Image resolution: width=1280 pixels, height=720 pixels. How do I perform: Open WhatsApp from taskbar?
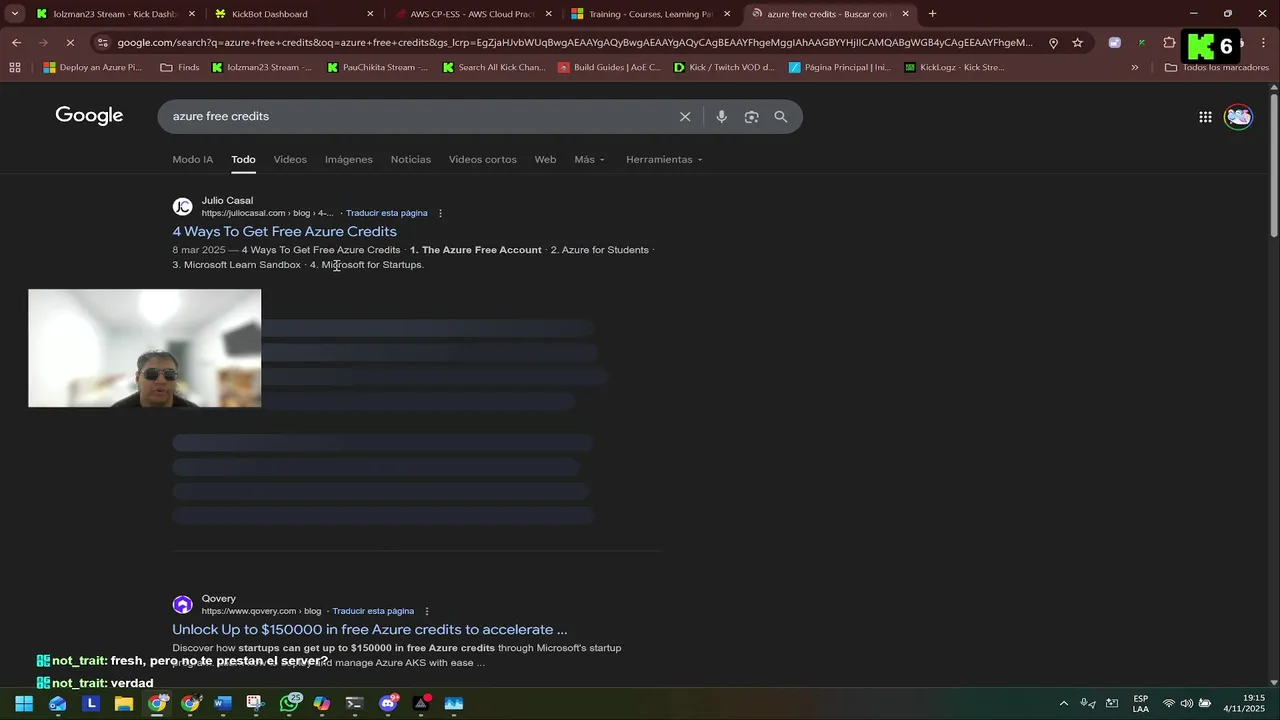[x=289, y=704]
